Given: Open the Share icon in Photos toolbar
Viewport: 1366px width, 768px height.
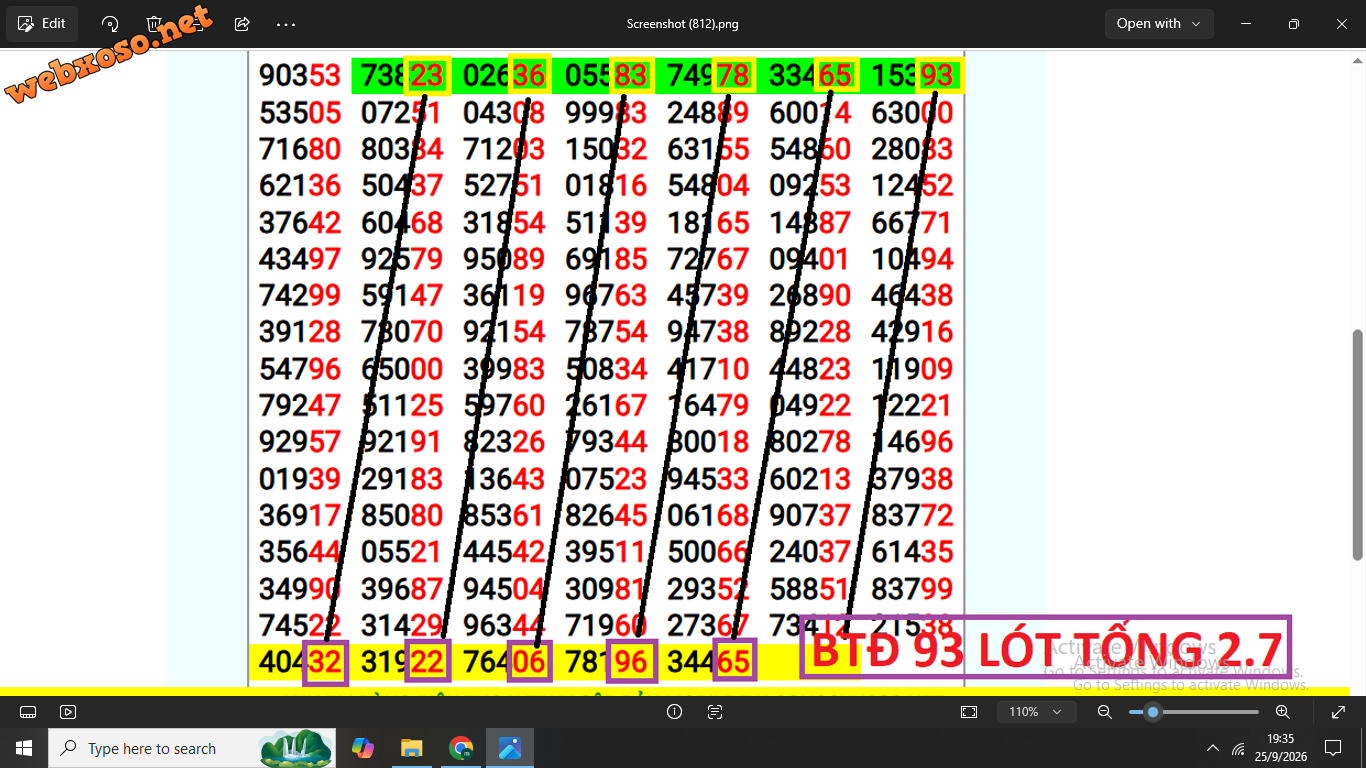Looking at the screenshot, I should (242, 24).
